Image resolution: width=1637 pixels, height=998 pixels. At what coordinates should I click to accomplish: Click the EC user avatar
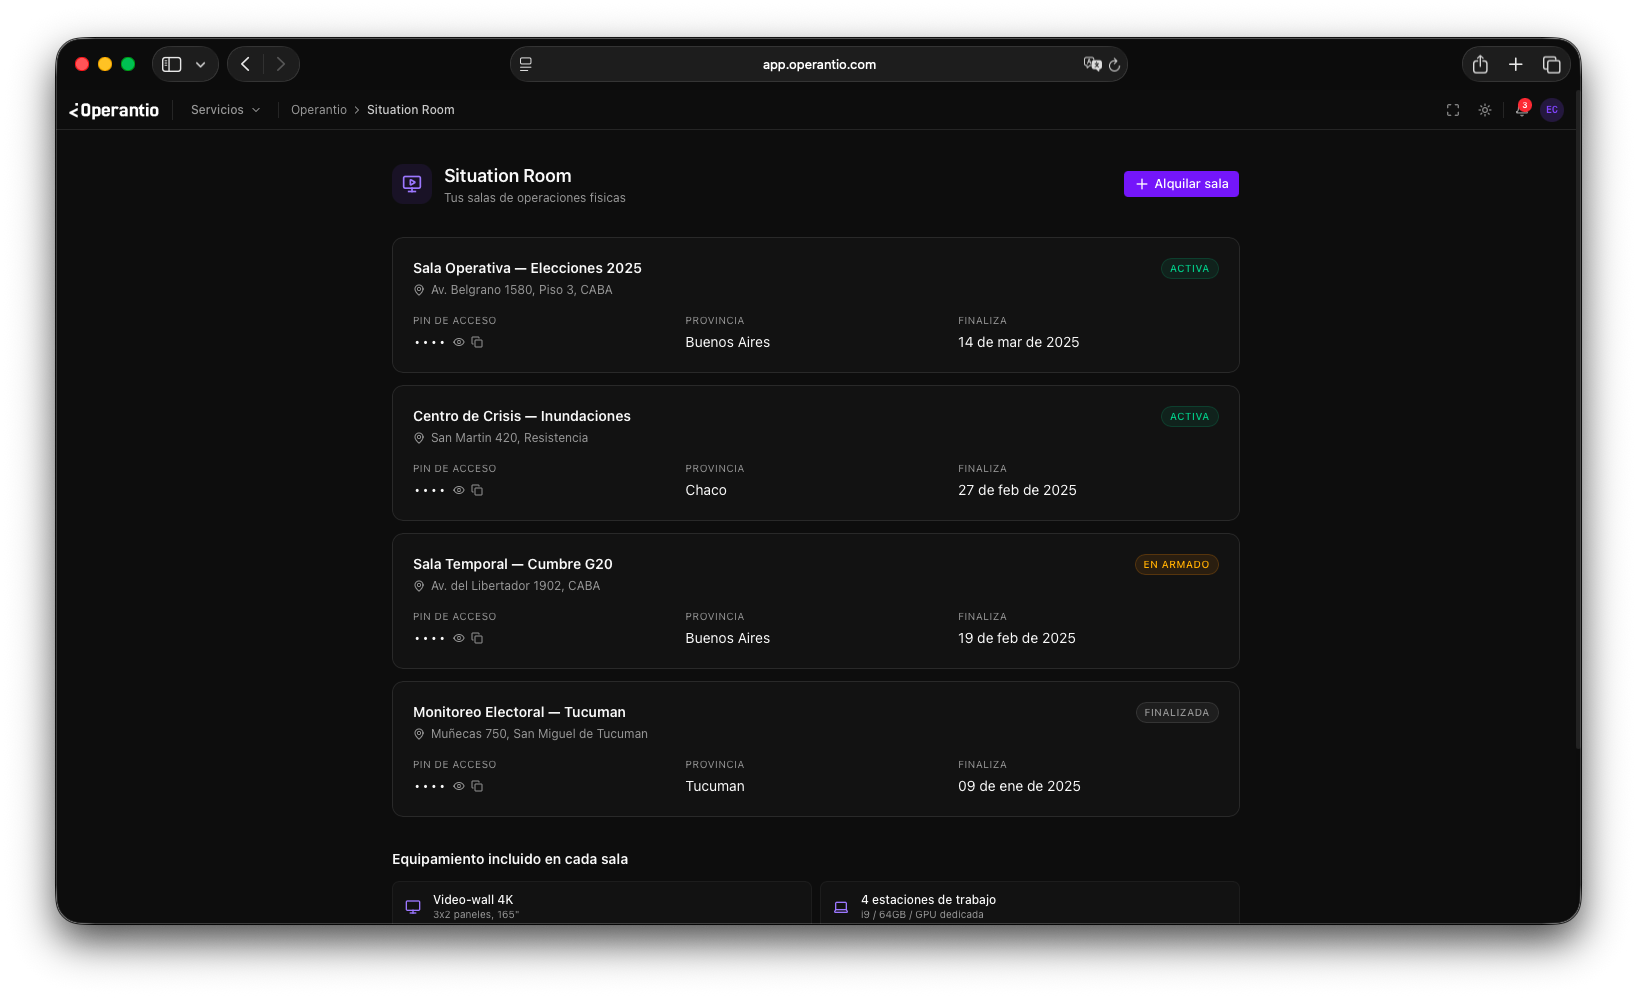[1551, 110]
